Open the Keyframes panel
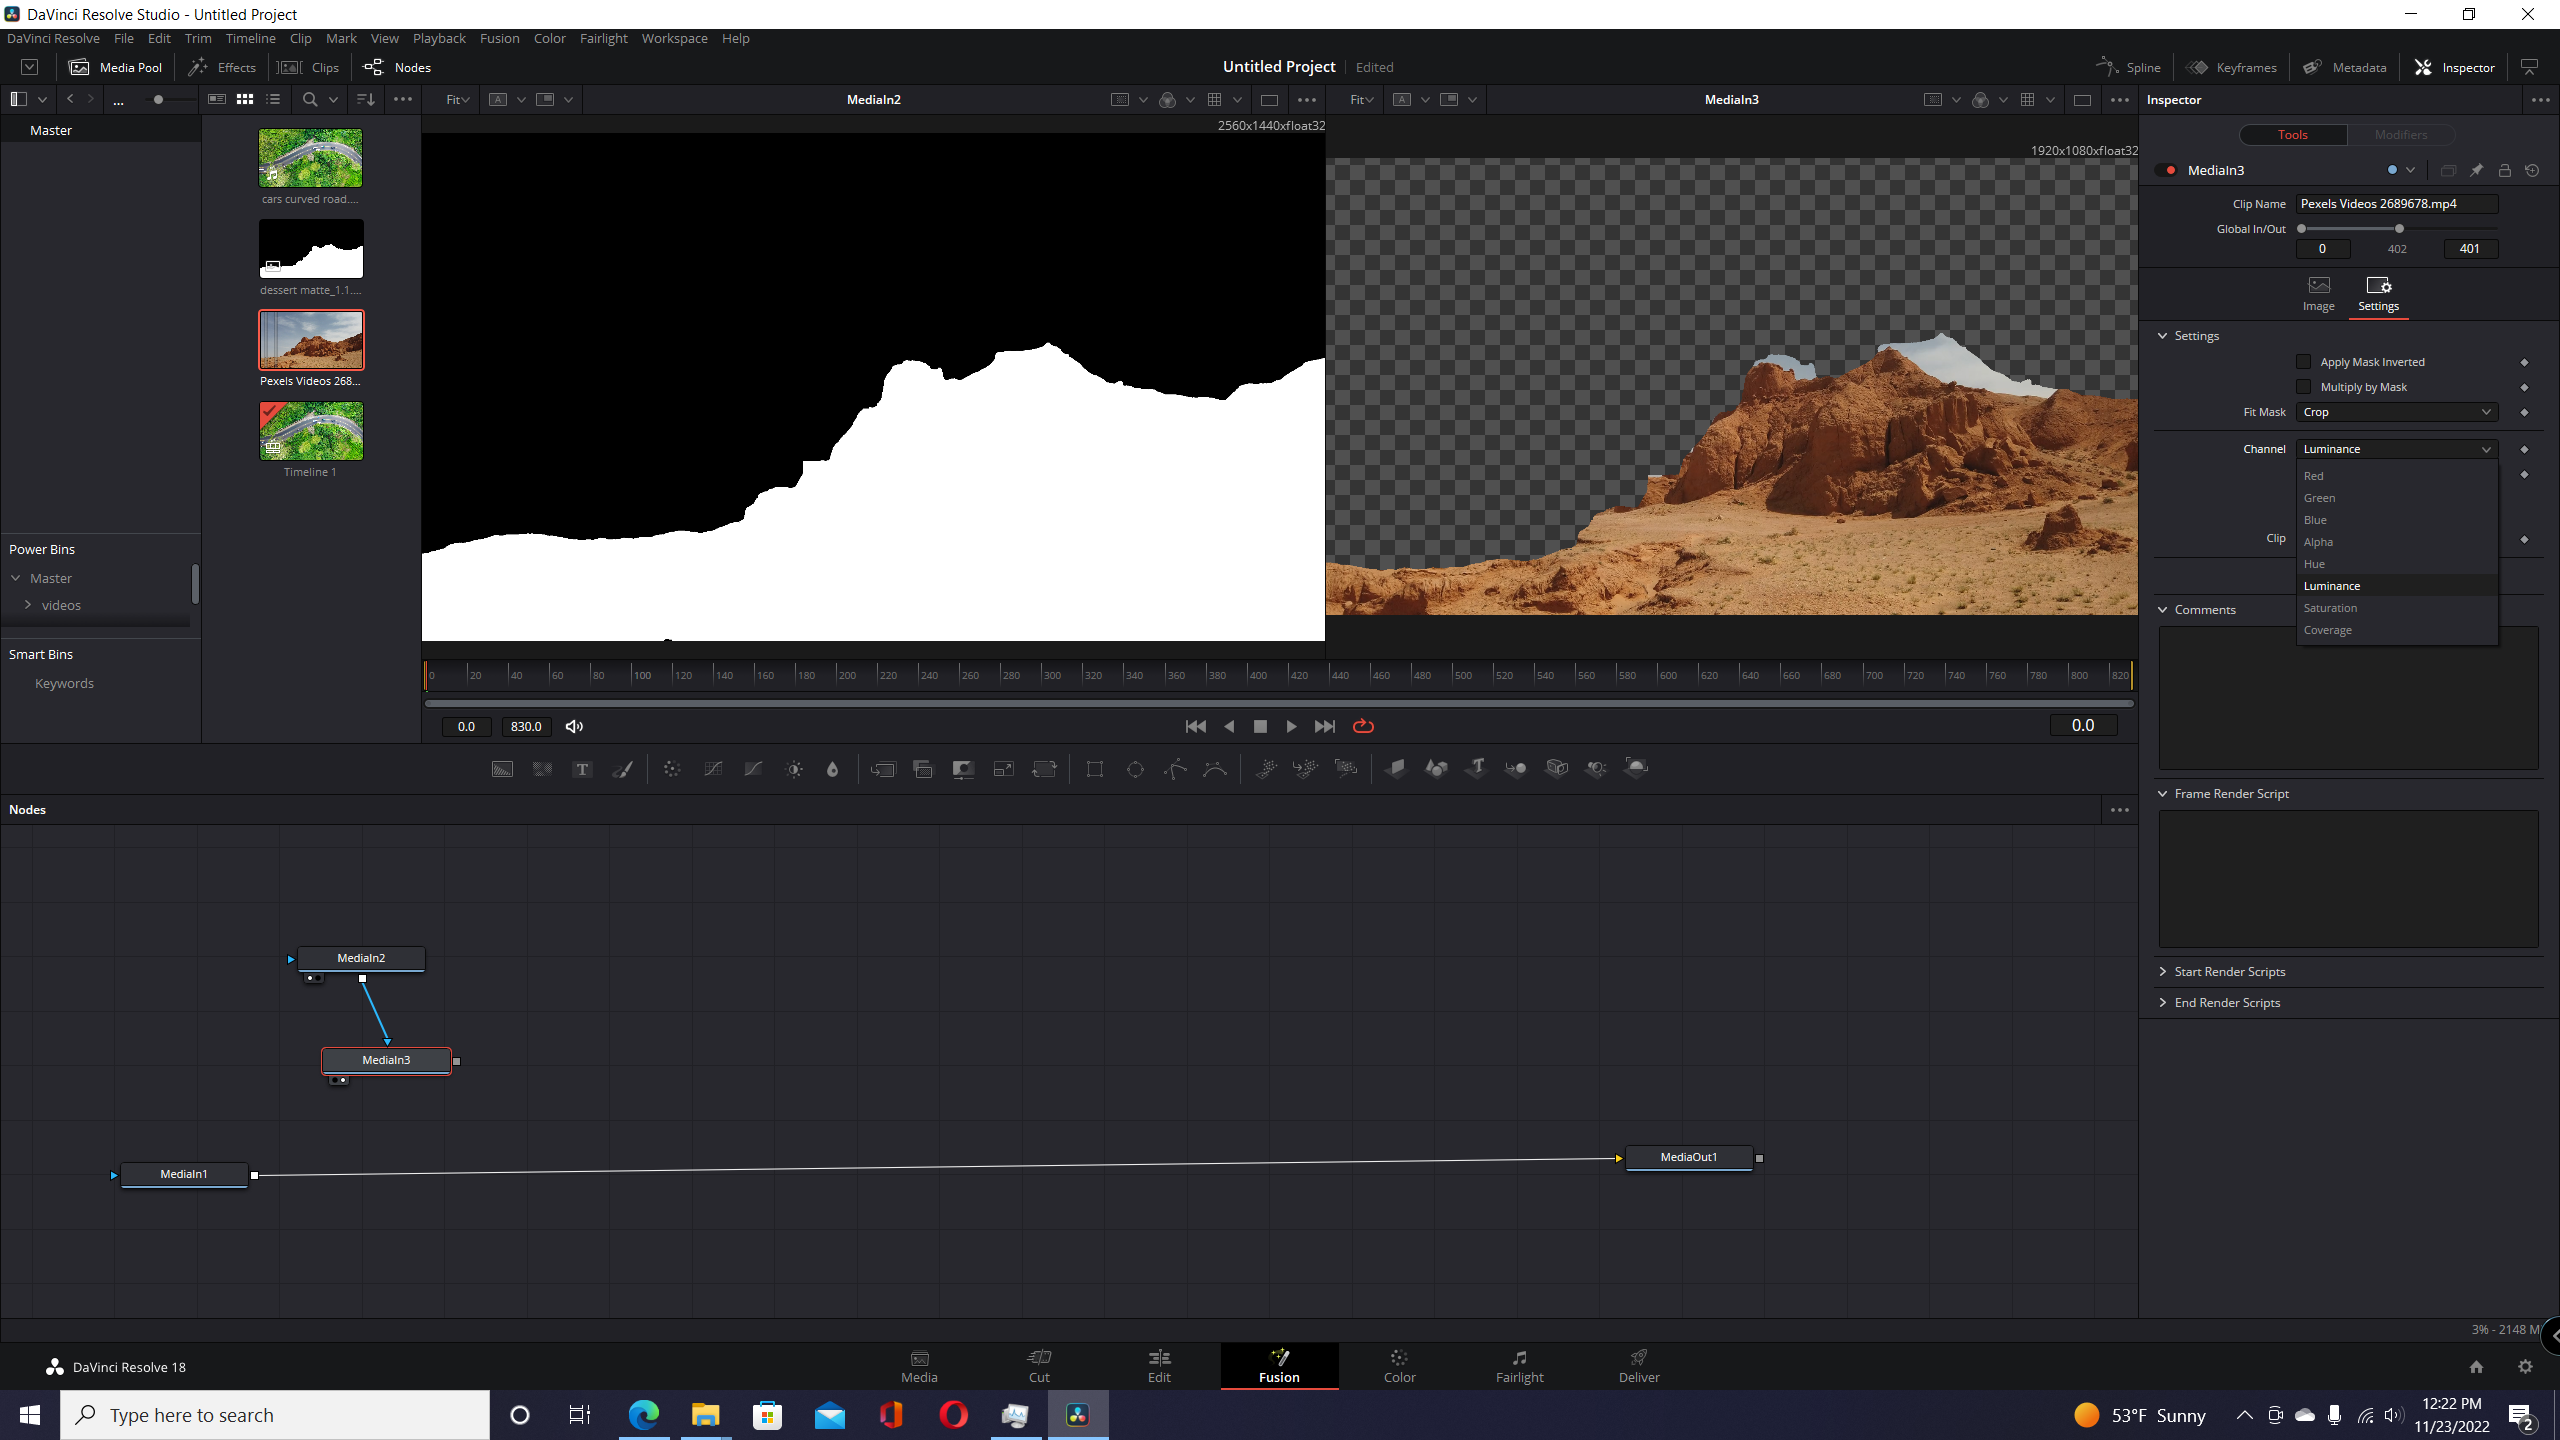Screen dimensions: 2560x1440 click(2232, 67)
